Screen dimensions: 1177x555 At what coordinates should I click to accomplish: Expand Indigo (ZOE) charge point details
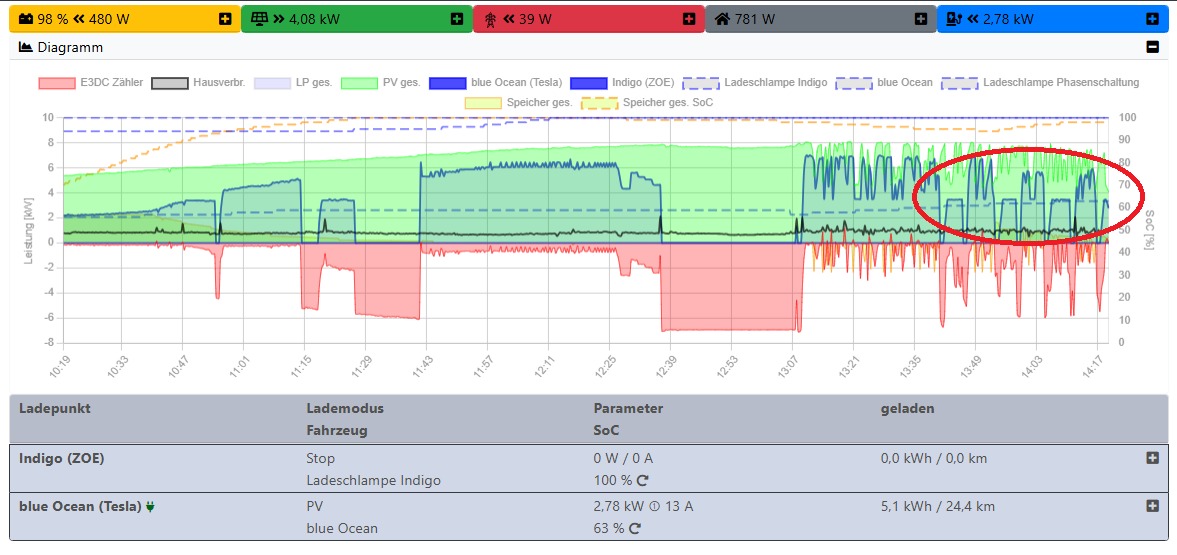click(1152, 458)
